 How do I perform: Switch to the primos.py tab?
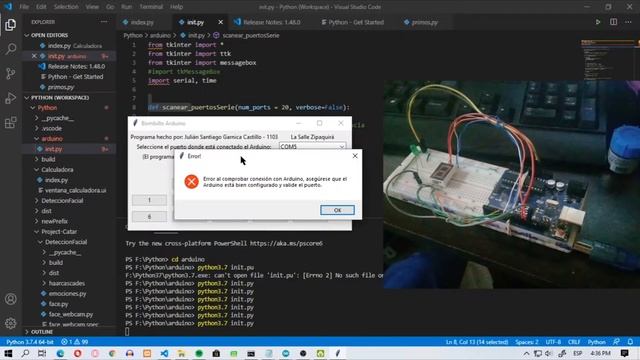(x=424, y=22)
